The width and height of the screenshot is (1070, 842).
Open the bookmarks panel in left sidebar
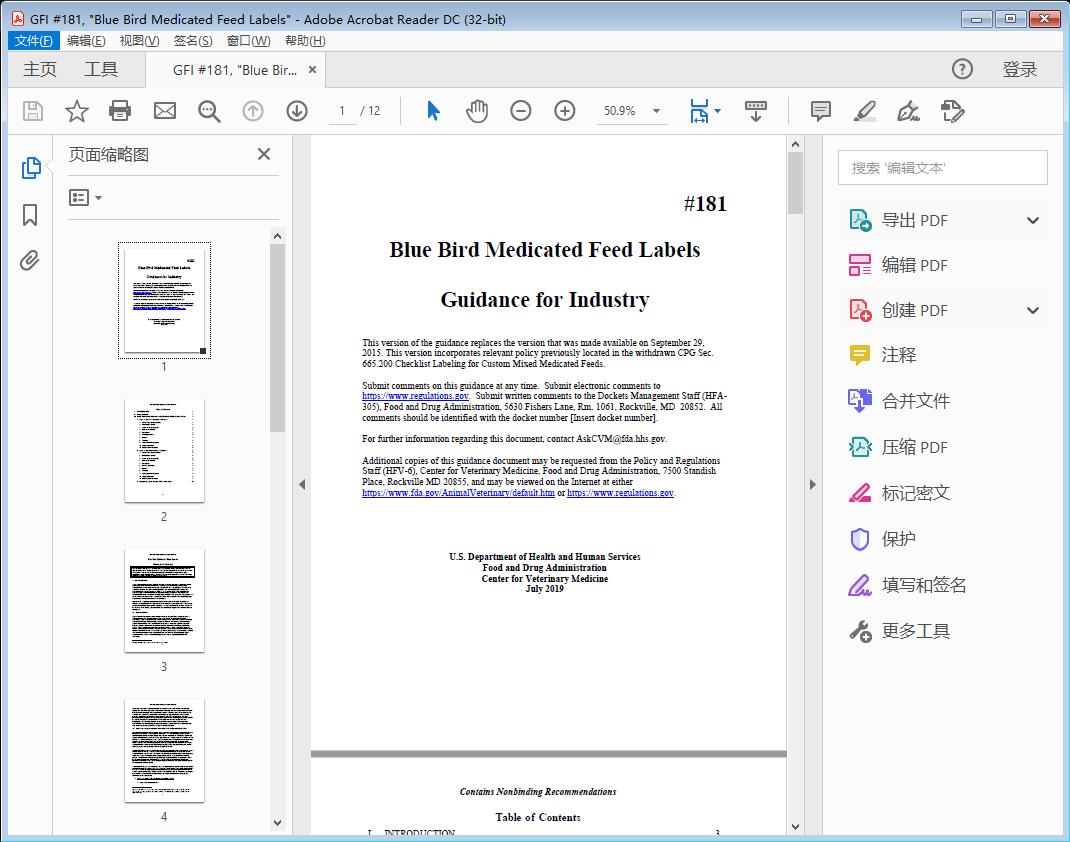point(30,215)
